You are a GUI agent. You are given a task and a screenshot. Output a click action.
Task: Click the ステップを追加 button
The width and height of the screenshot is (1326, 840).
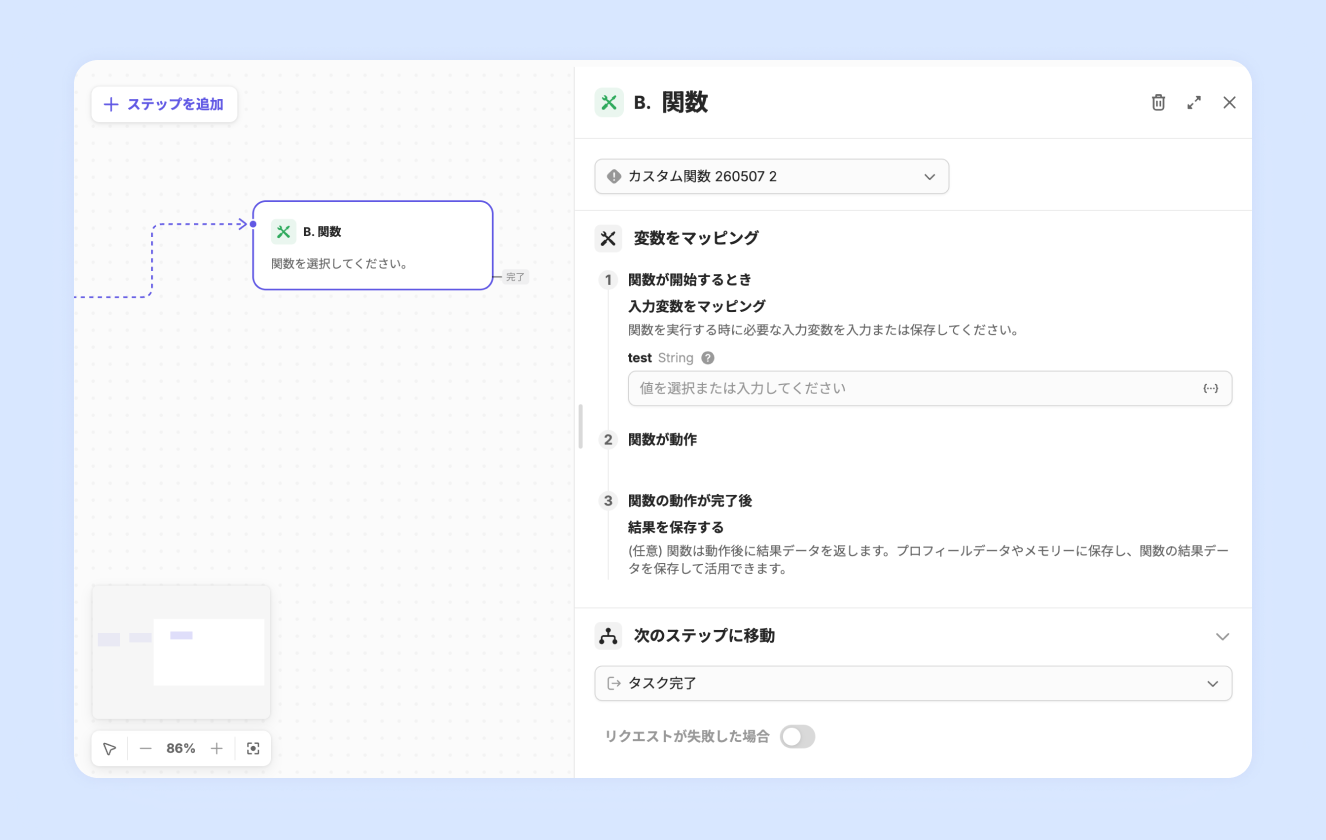click(164, 104)
